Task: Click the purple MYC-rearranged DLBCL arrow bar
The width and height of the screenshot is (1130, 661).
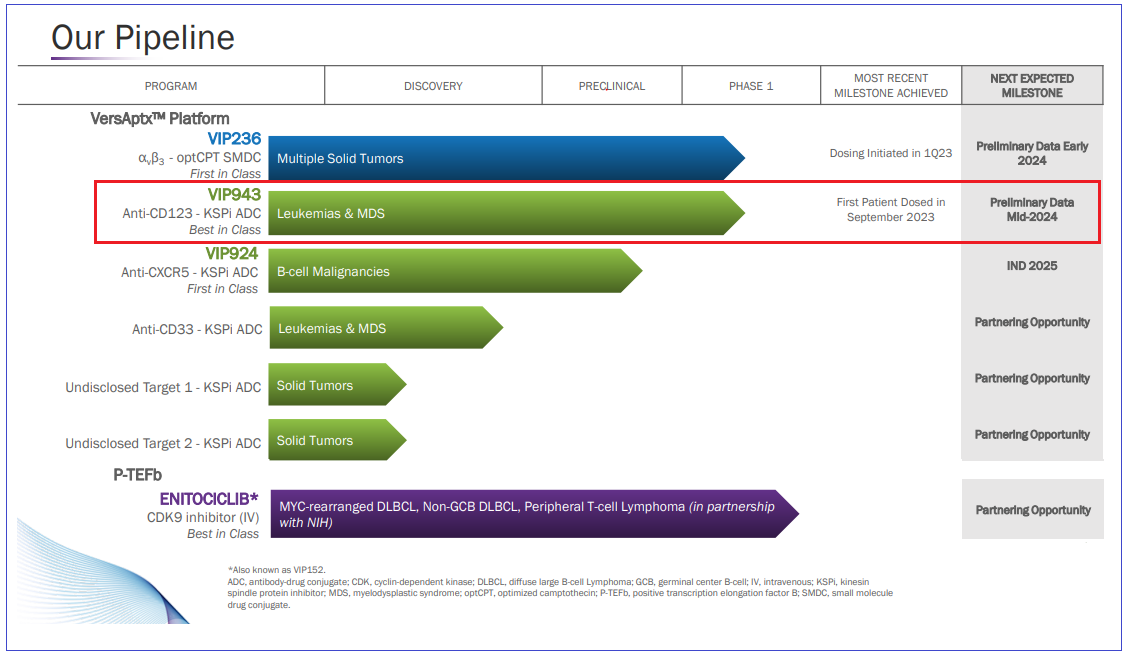Action: (x=530, y=514)
